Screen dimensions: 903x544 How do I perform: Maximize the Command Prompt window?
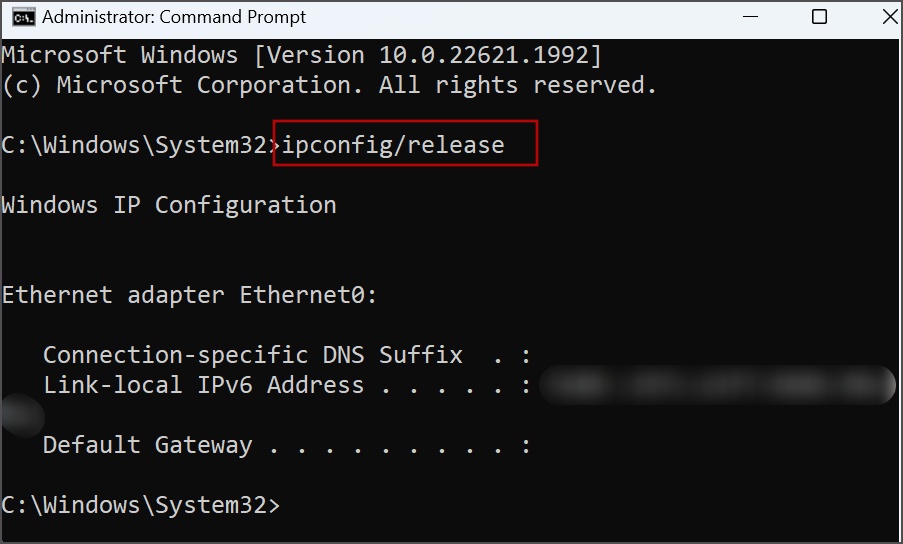819,17
